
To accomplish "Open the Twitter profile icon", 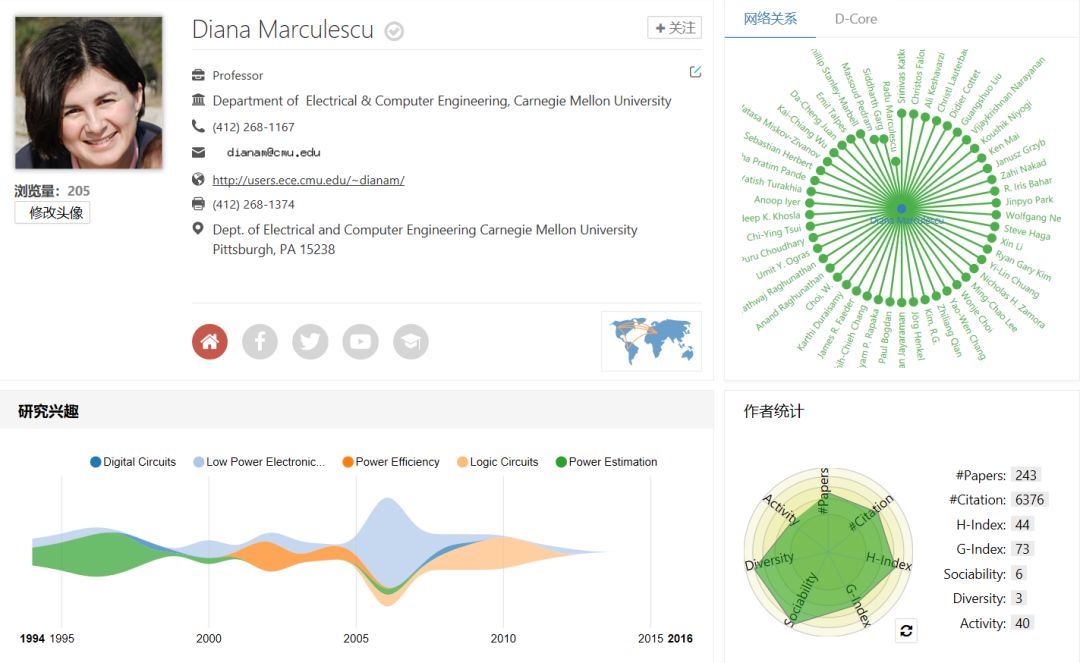I will pos(310,342).
